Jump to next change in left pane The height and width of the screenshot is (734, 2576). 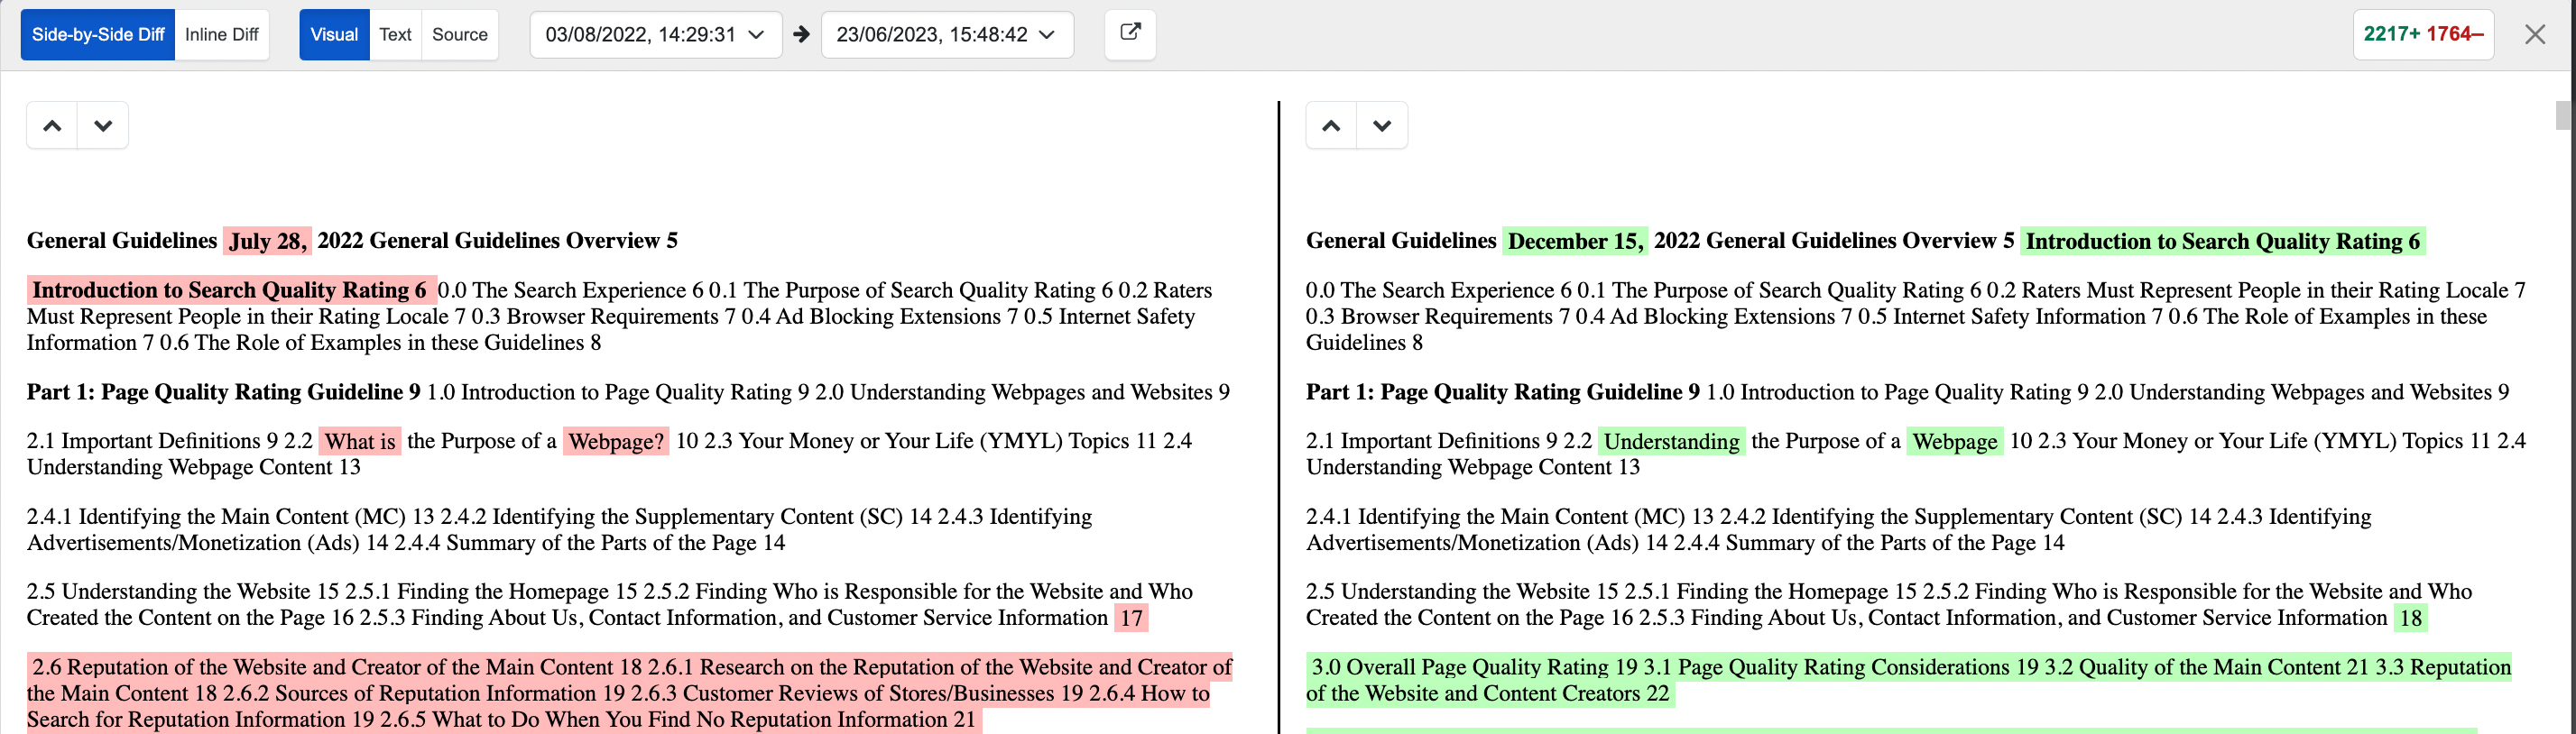[103, 126]
